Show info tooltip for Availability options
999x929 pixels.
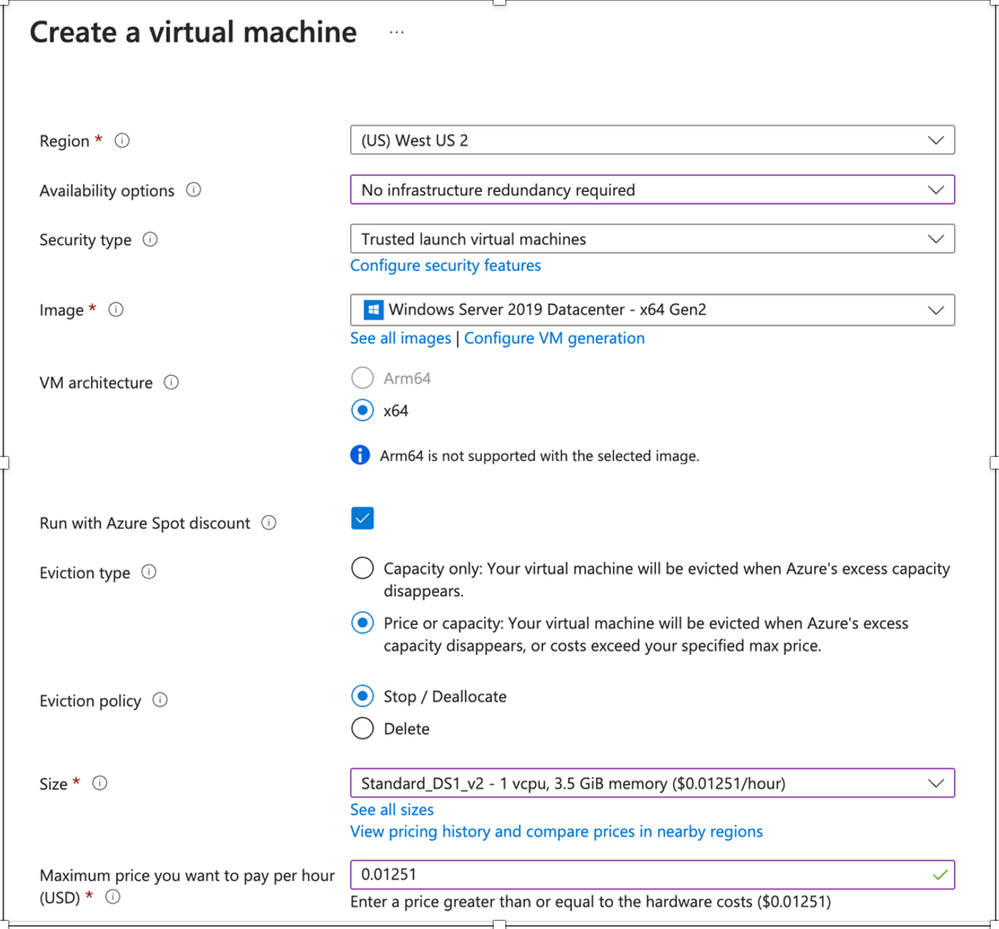click(x=194, y=190)
